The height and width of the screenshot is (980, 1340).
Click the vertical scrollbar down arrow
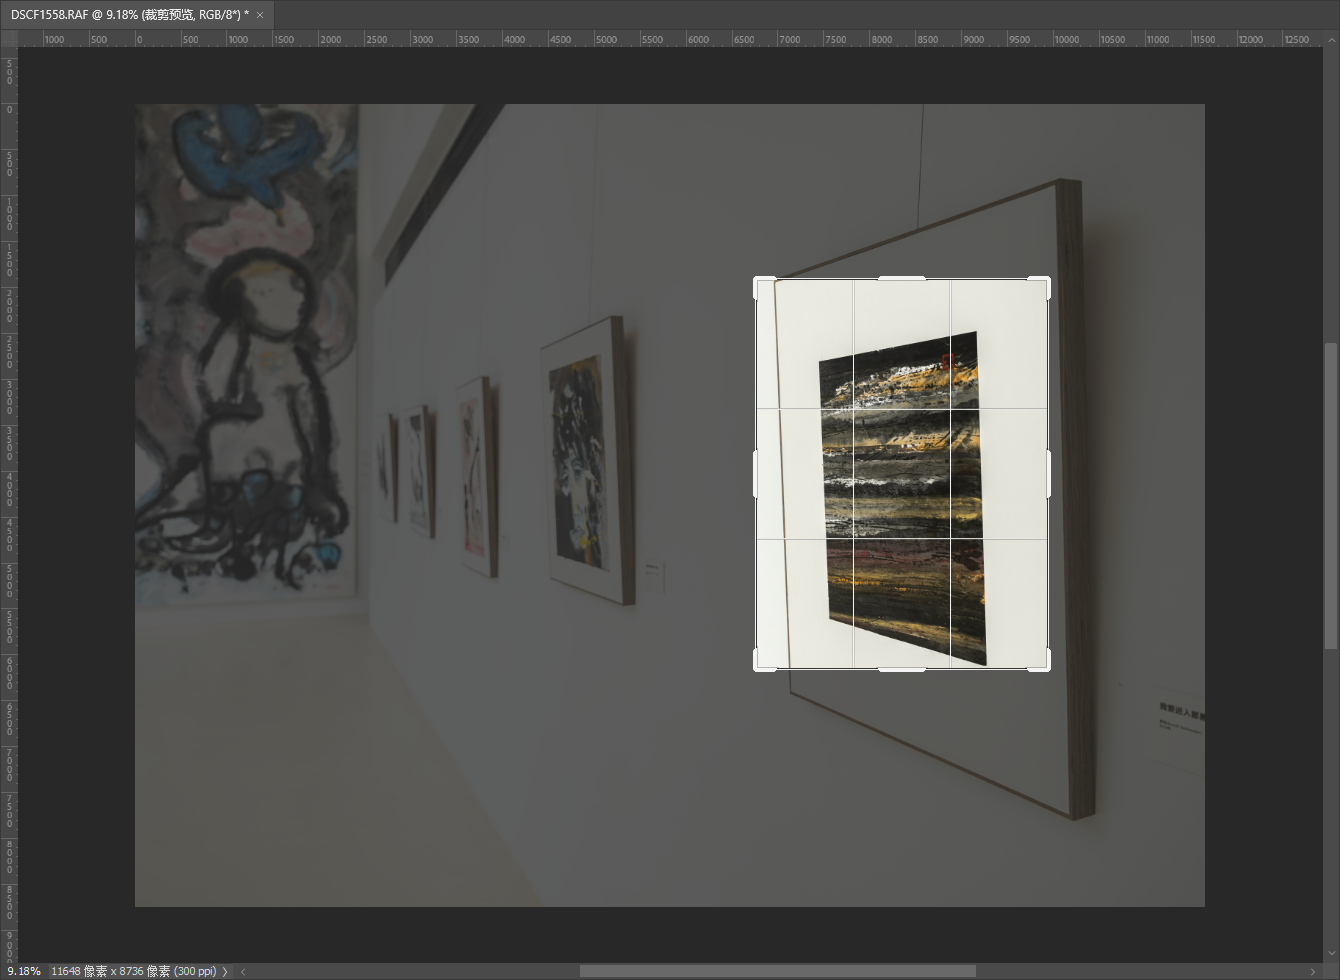1330,953
